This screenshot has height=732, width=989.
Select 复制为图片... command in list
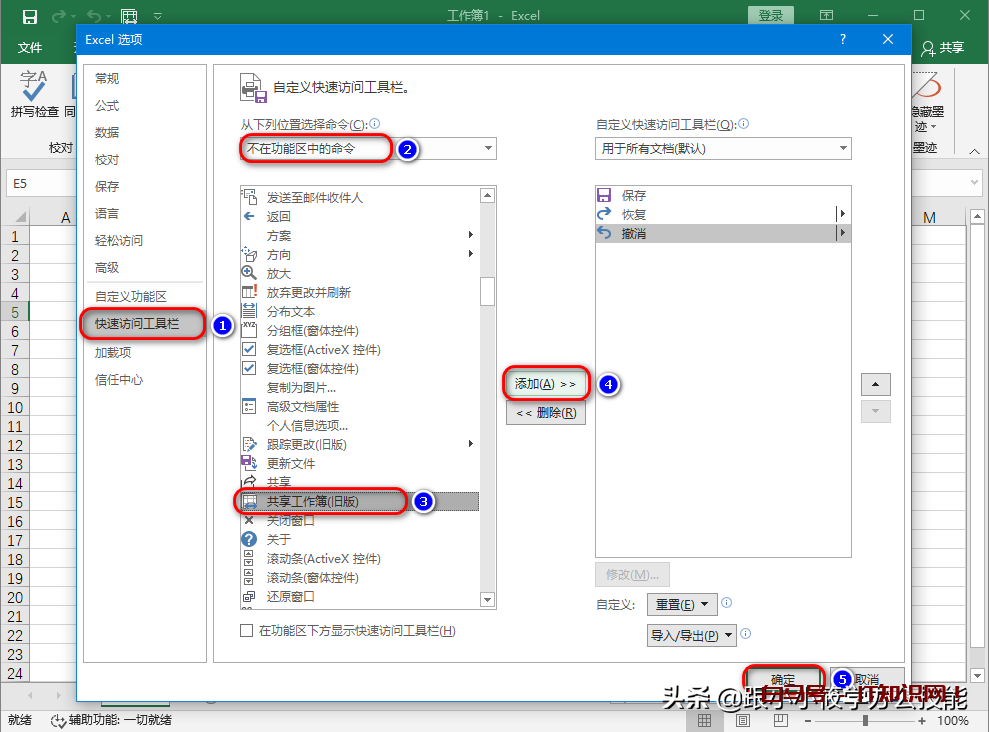coord(360,387)
